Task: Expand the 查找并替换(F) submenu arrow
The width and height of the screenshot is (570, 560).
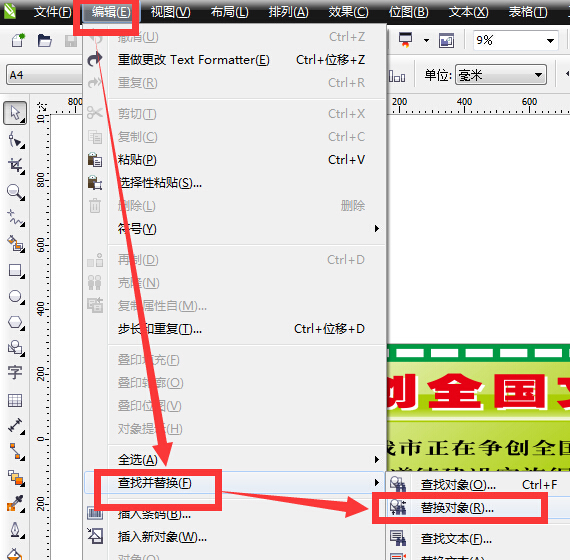Action: click(x=377, y=483)
